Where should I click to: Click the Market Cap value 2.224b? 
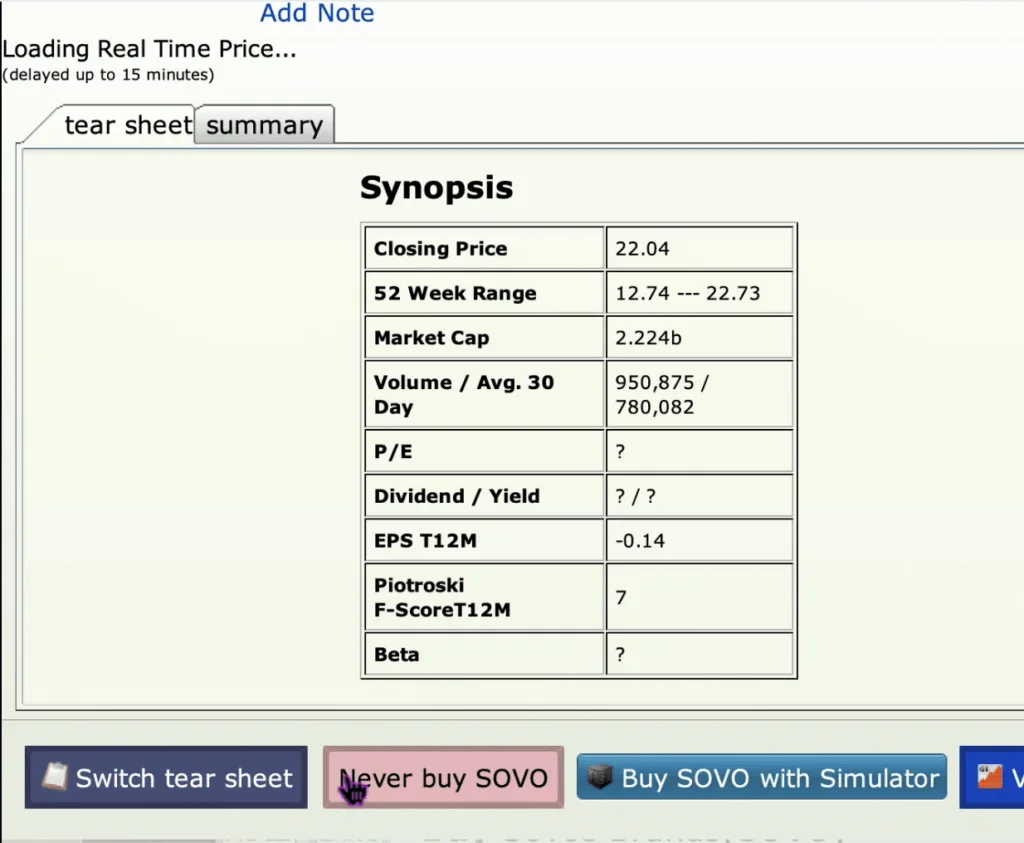(x=648, y=338)
